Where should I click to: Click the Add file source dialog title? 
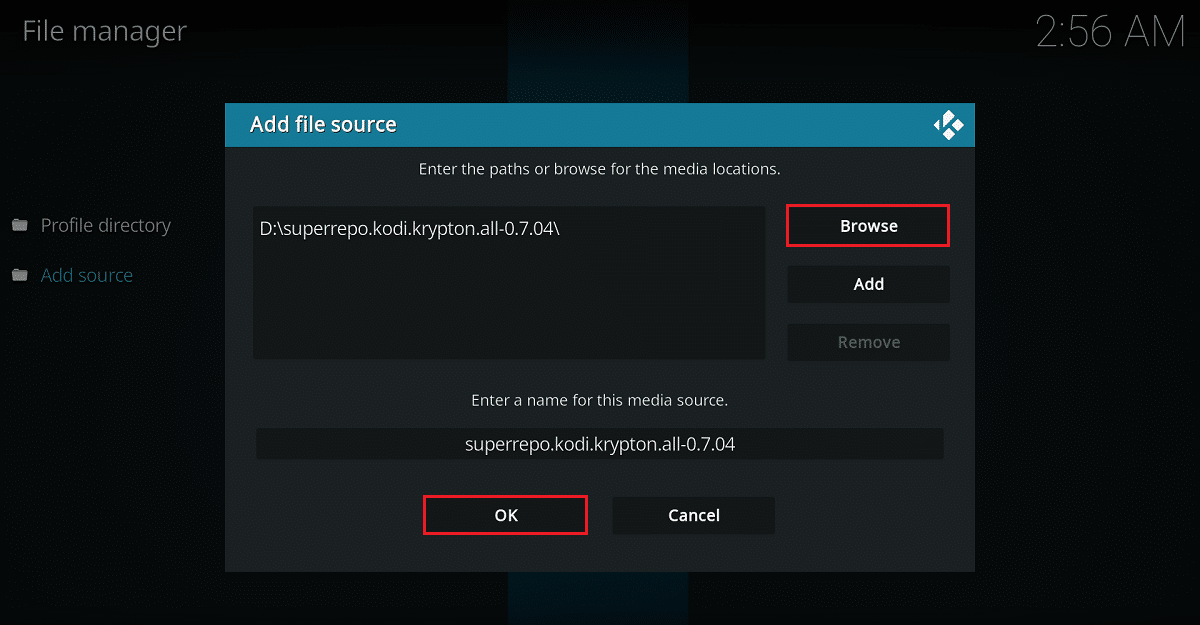[323, 125]
